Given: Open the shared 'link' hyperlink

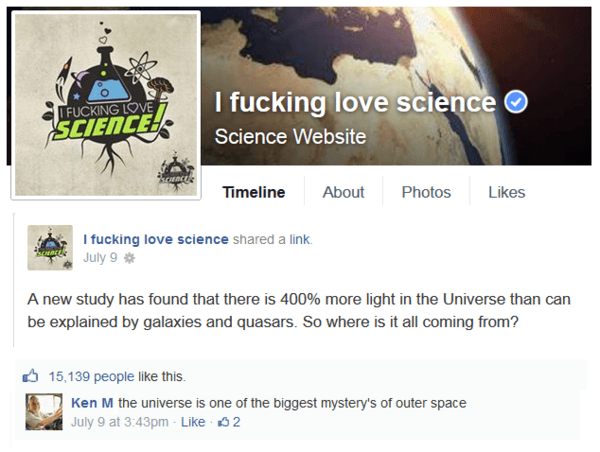Looking at the screenshot, I should (x=300, y=239).
